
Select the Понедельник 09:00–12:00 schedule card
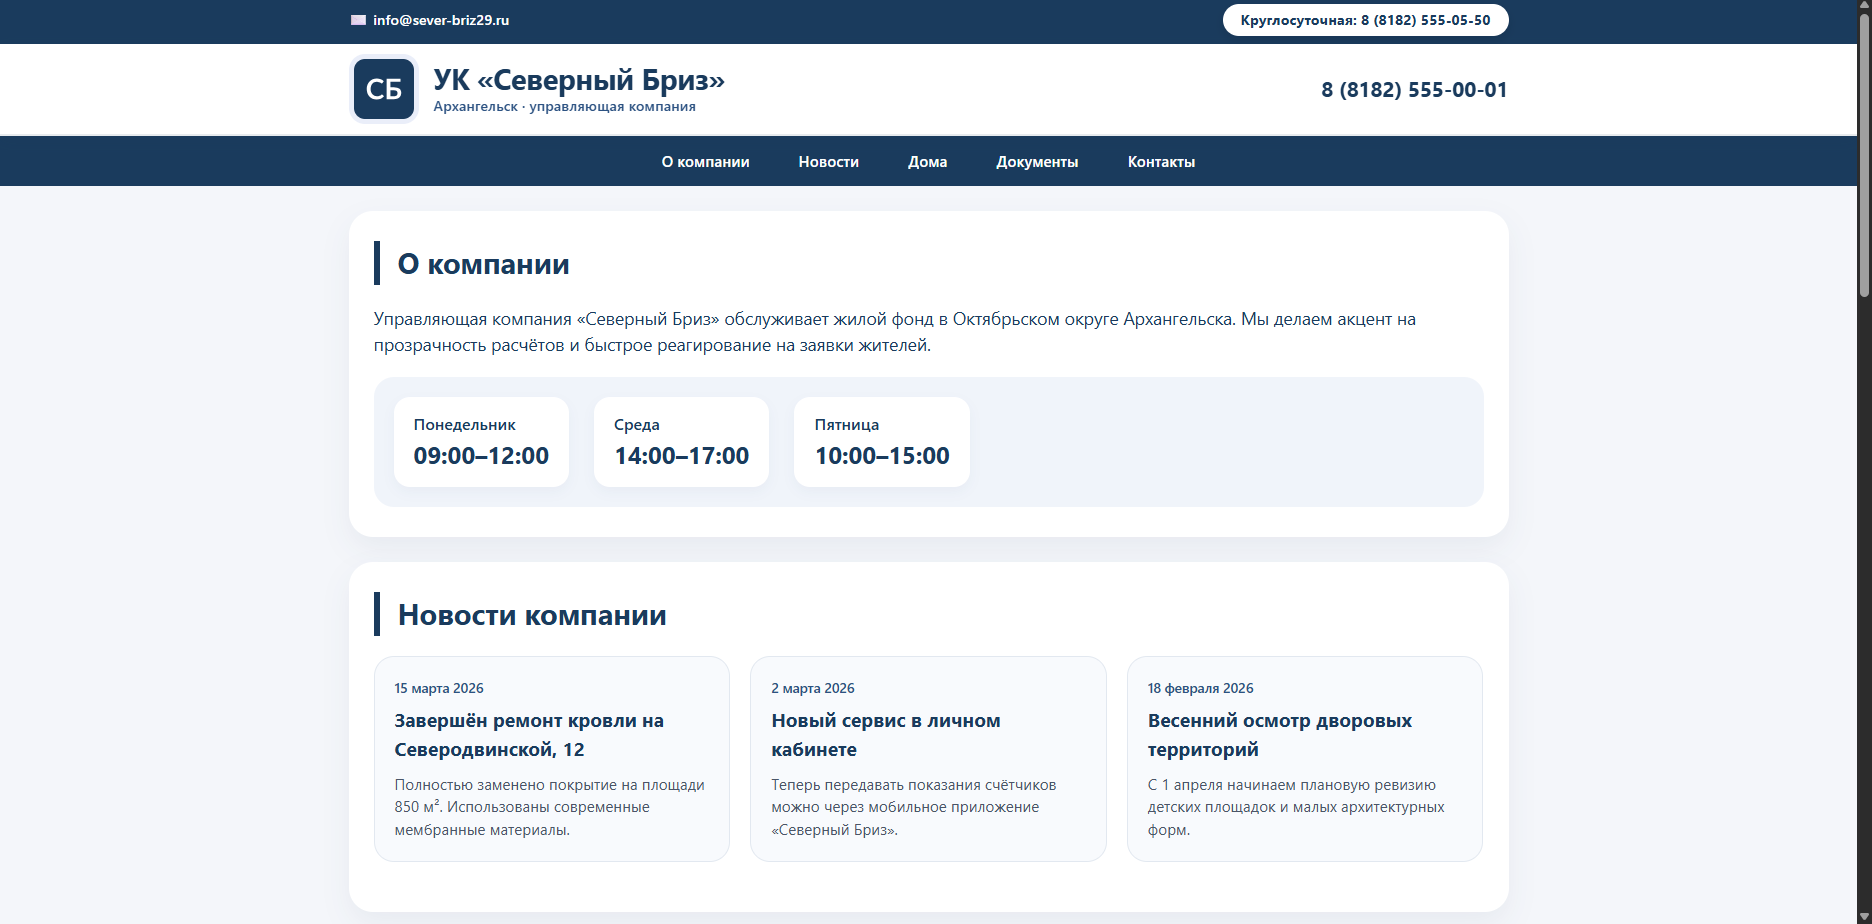(x=481, y=442)
